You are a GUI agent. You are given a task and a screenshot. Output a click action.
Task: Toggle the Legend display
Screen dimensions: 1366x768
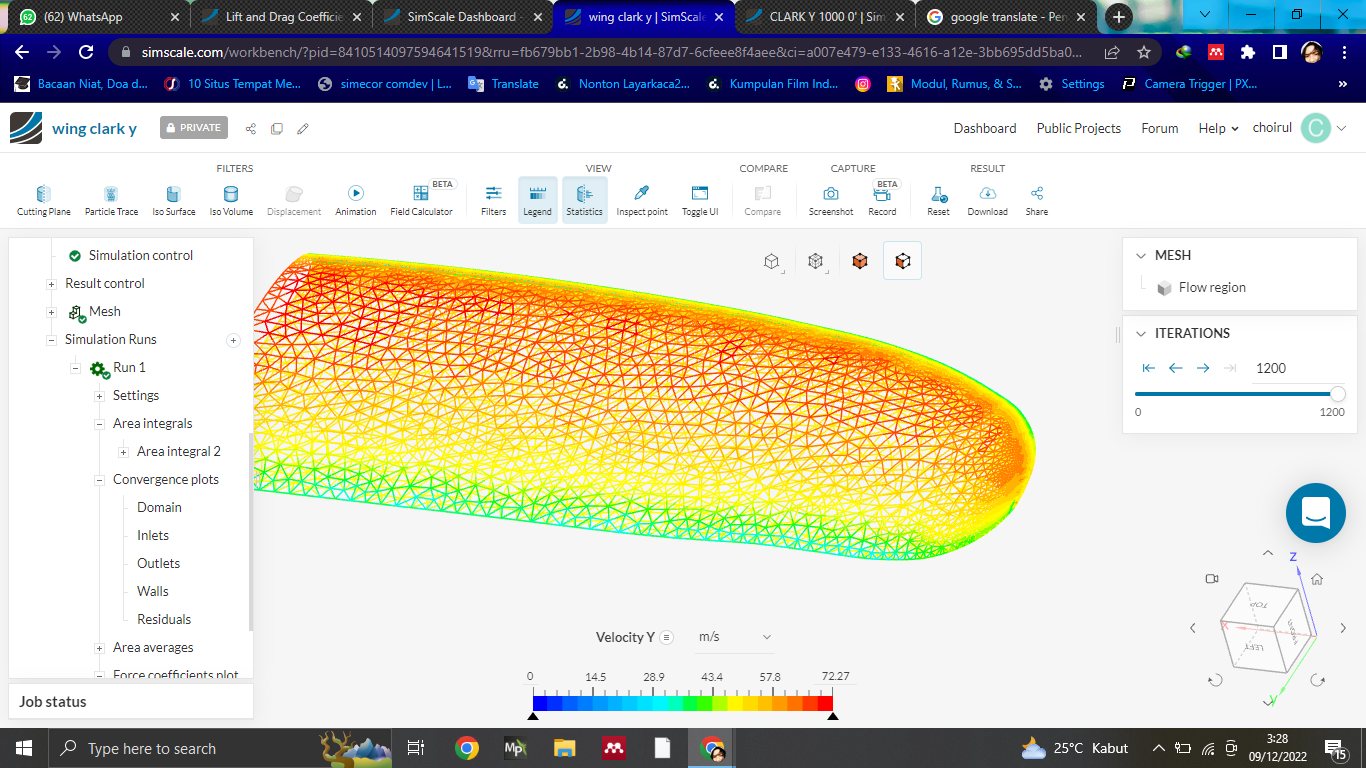pyautogui.click(x=537, y=200)
